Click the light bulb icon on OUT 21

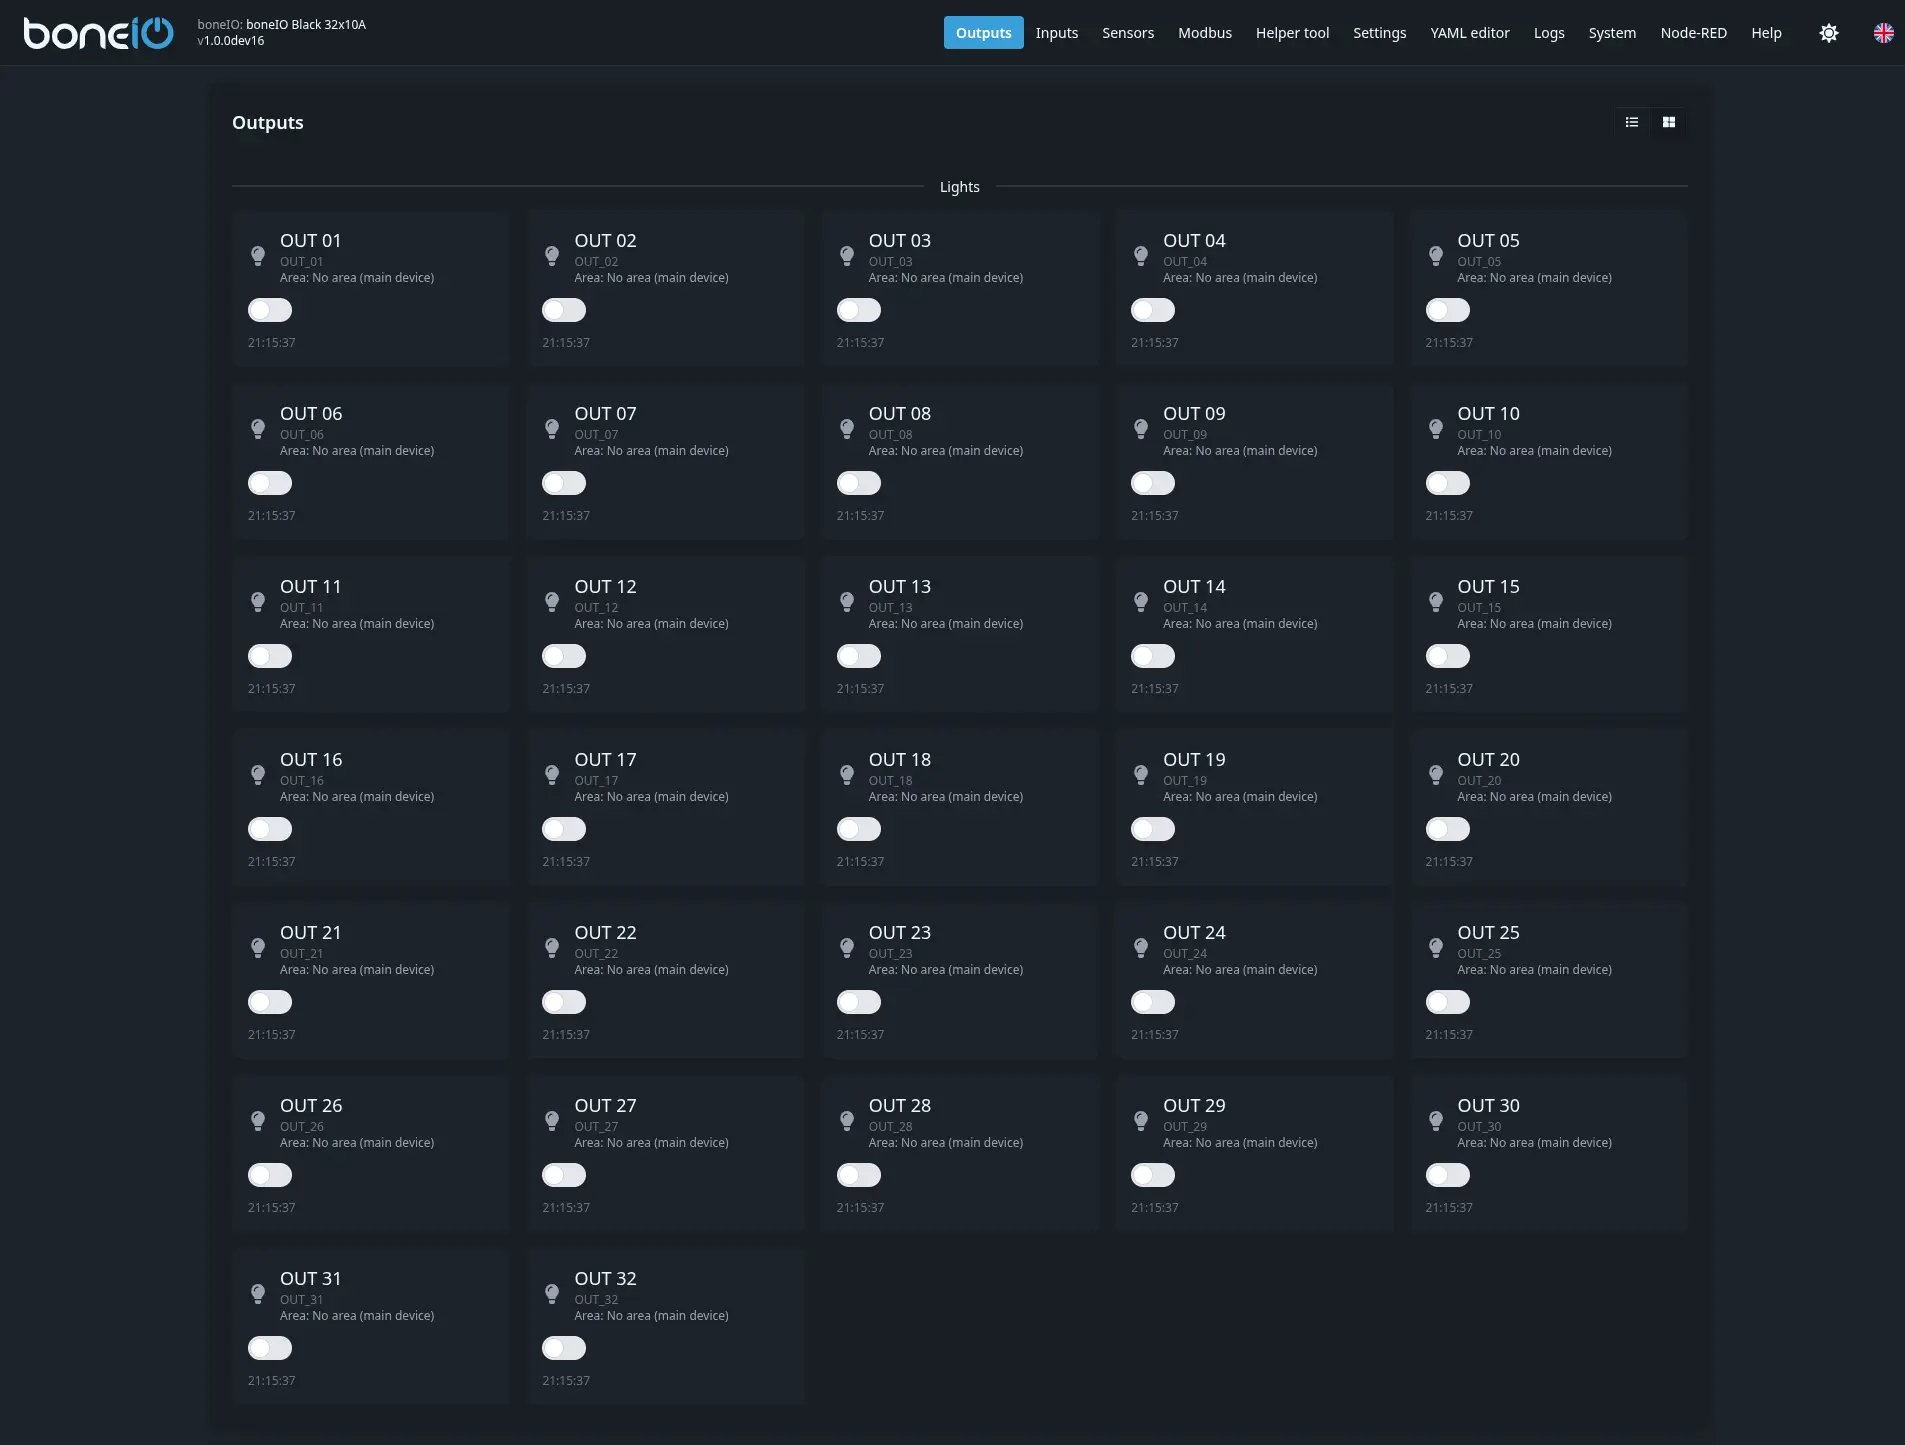click(x=258, y=947)
